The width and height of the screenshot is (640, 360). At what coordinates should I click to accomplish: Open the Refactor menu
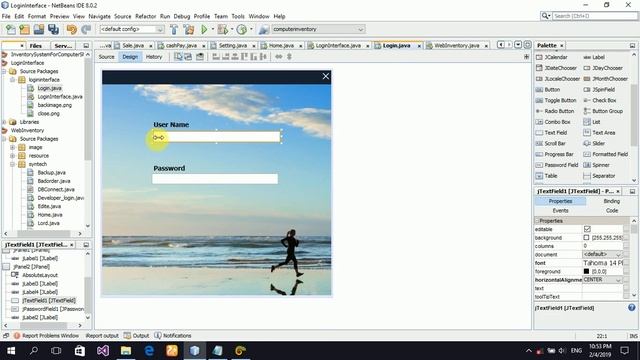tap(145, 16)
